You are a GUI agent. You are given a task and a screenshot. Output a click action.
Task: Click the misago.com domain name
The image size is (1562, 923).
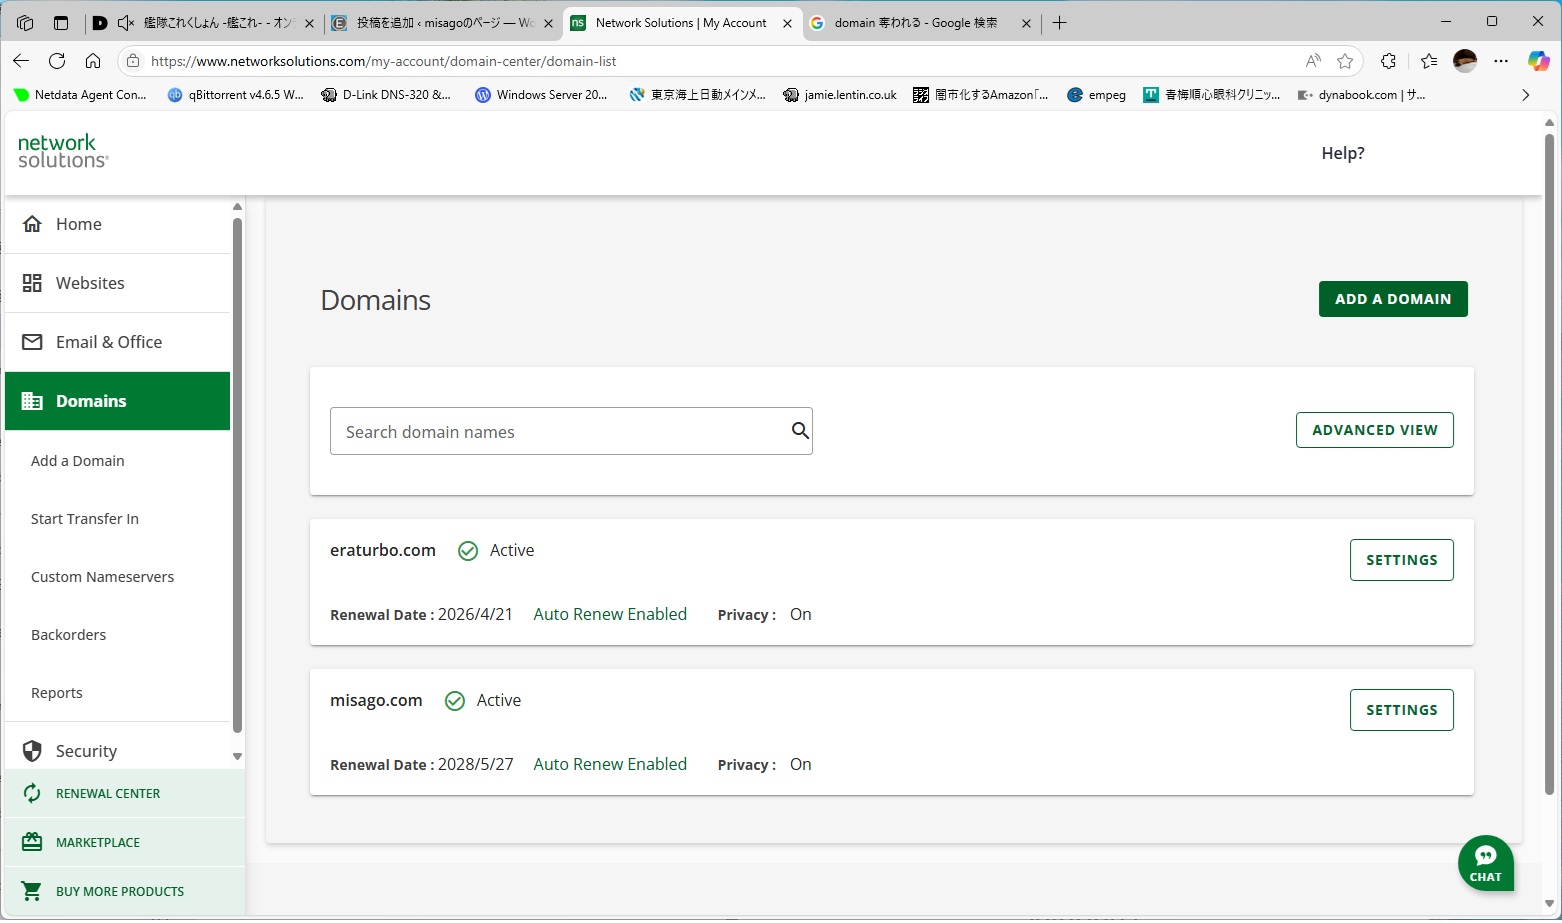click(x=376, y=700)
